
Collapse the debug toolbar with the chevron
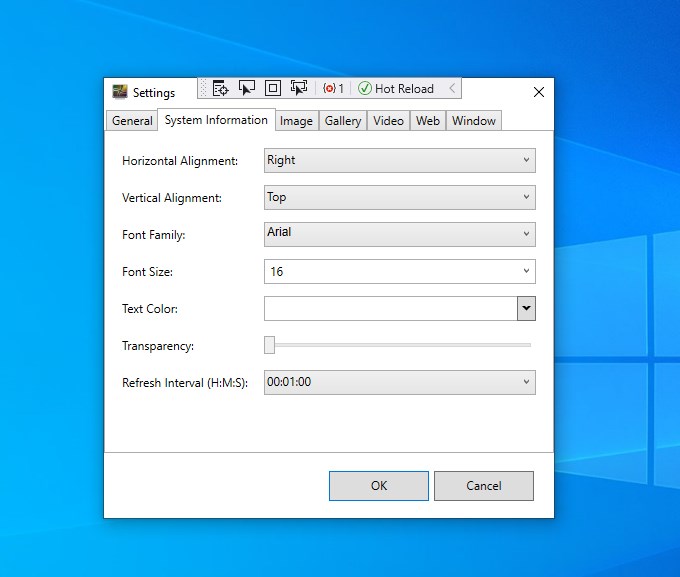[452, 89]
